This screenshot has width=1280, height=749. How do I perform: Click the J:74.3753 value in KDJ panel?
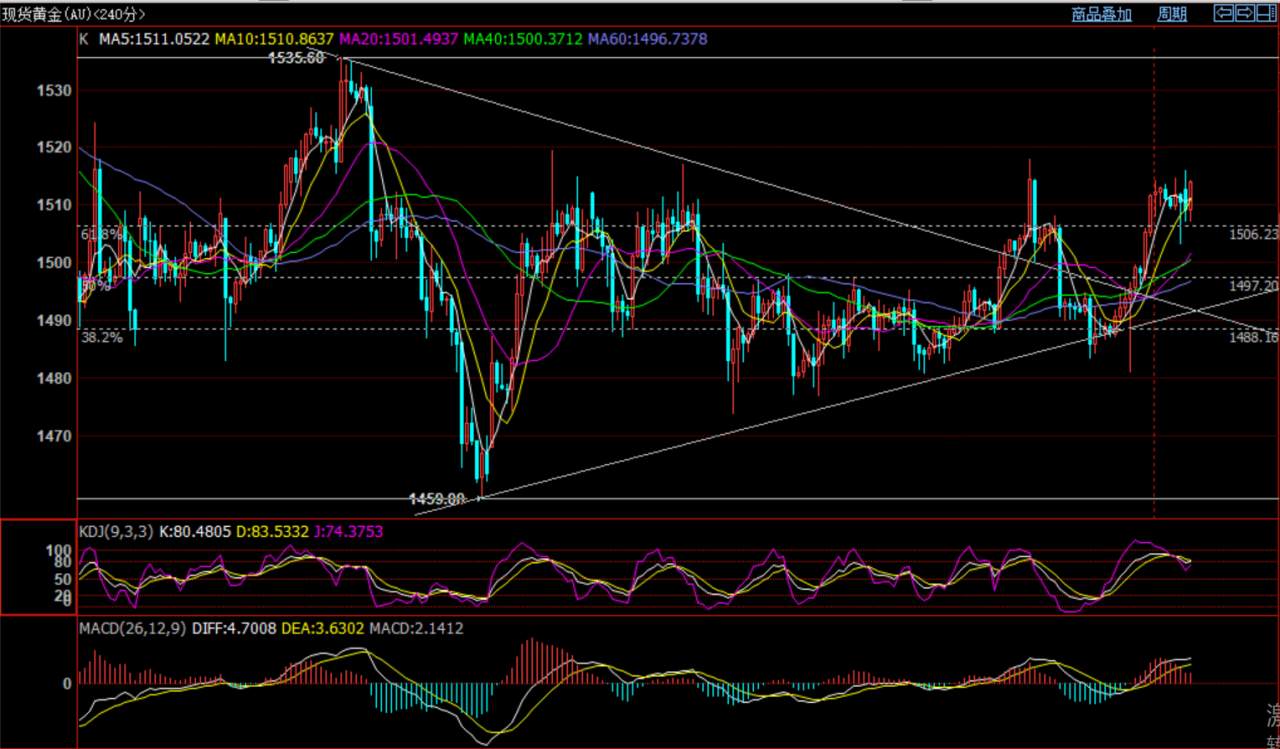click(350, 532)
